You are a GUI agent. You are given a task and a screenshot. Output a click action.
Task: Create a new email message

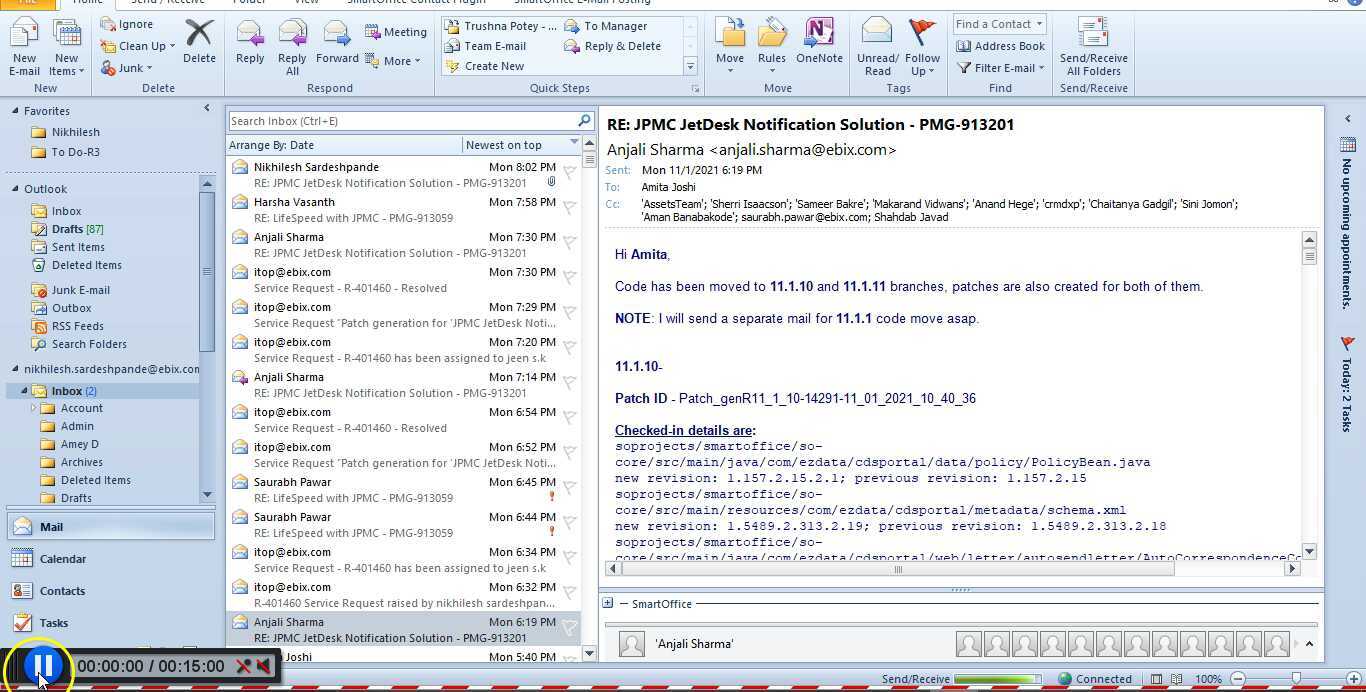(x=23, y=45)
